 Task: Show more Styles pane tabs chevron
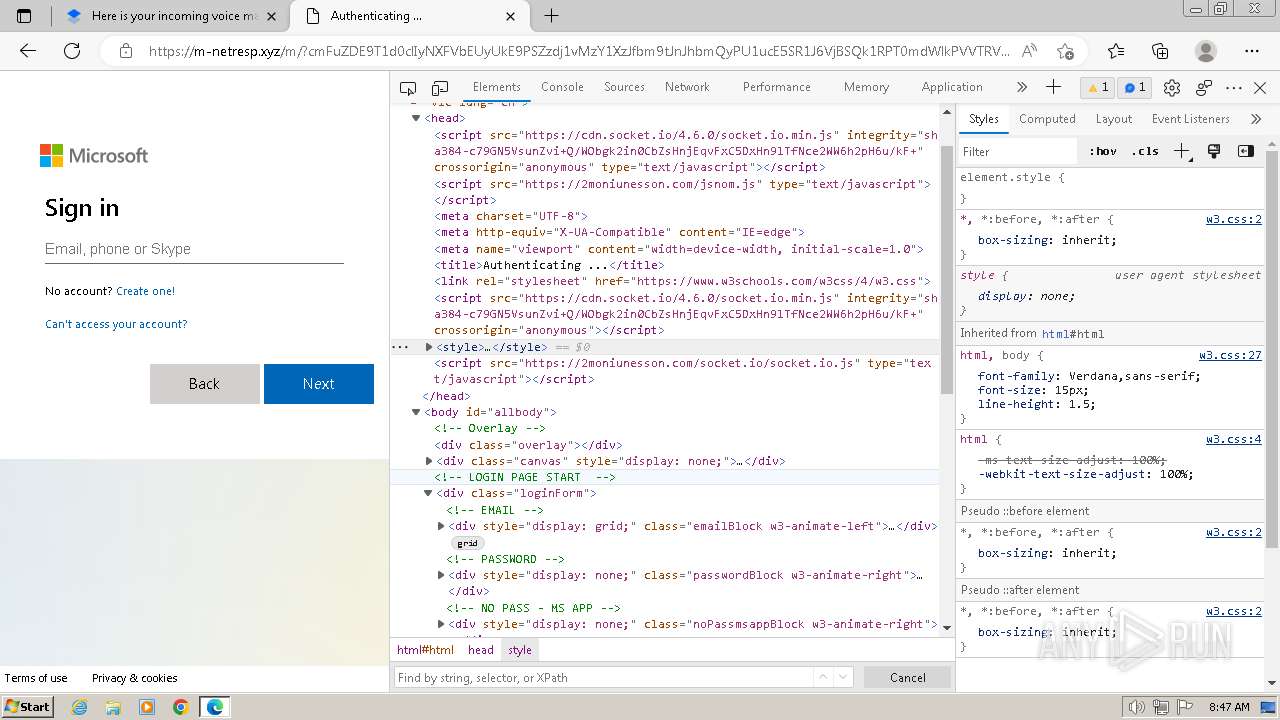[x=1256, y=119]
